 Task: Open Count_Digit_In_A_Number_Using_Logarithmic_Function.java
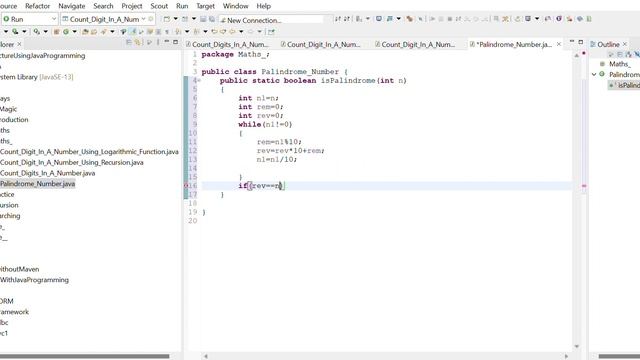click(89, 152)
